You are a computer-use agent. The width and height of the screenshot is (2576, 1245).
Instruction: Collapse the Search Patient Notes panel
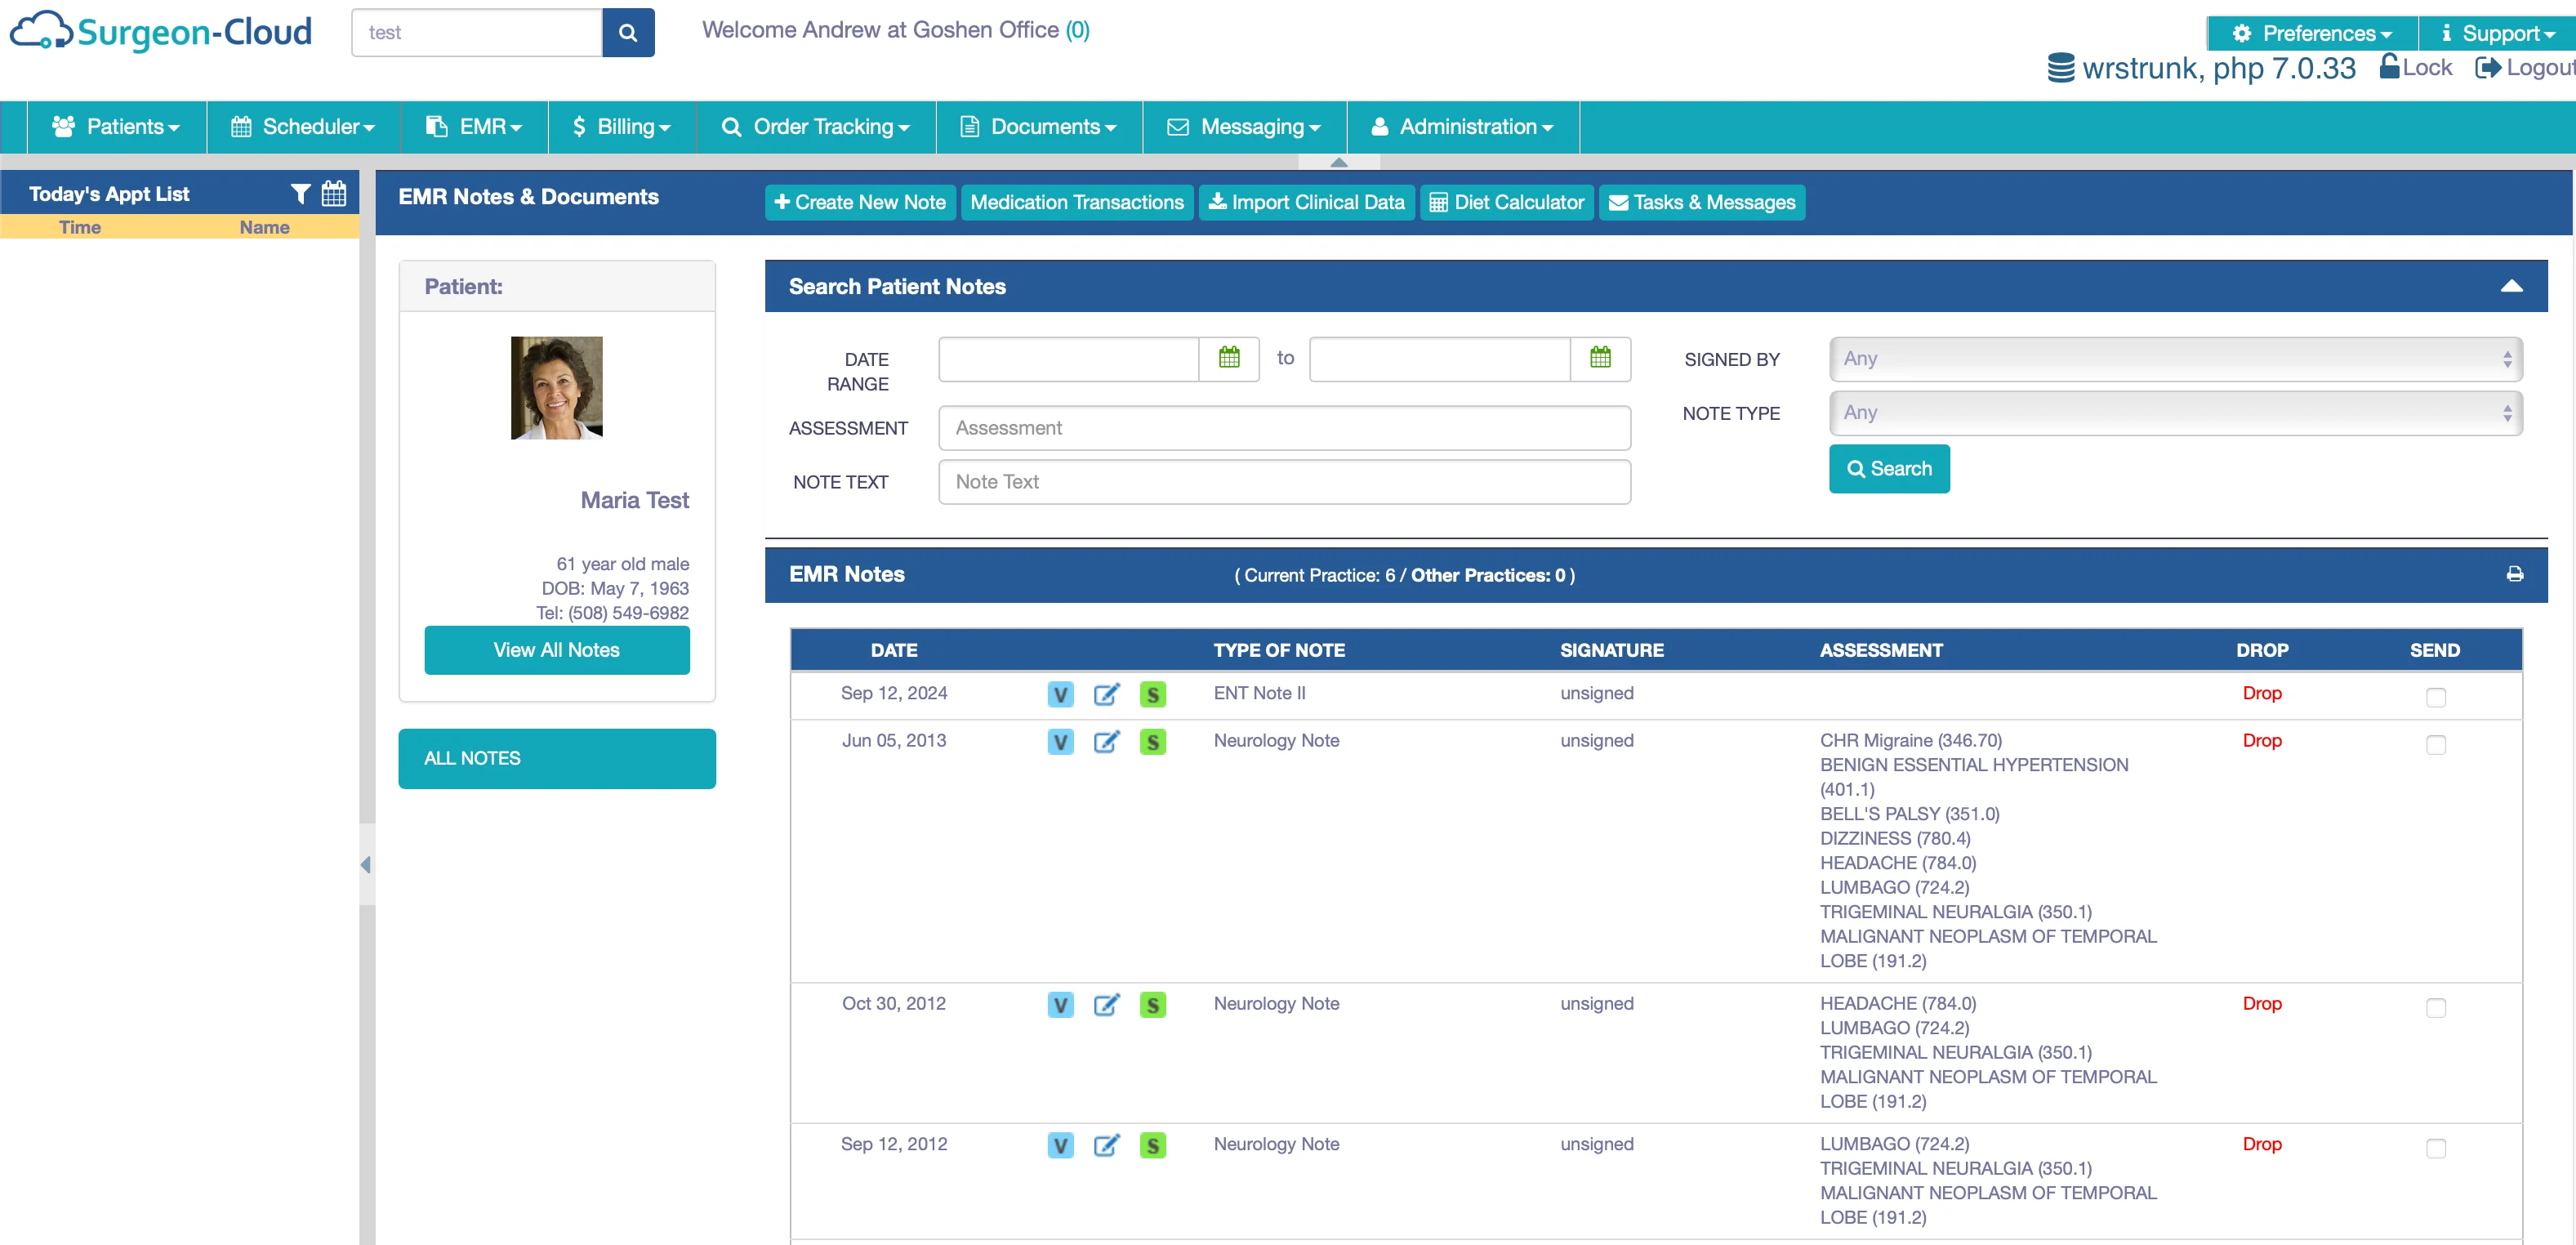coord(2514,287)
